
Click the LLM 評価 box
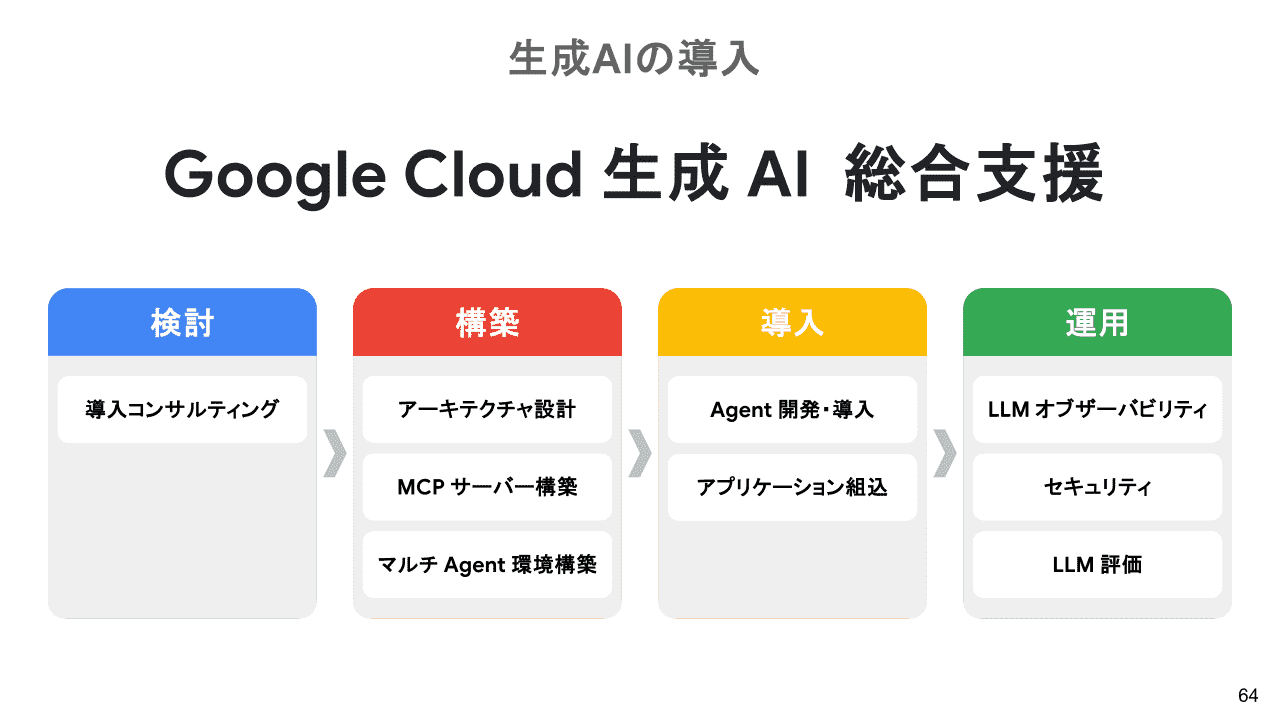(1097, 564)
